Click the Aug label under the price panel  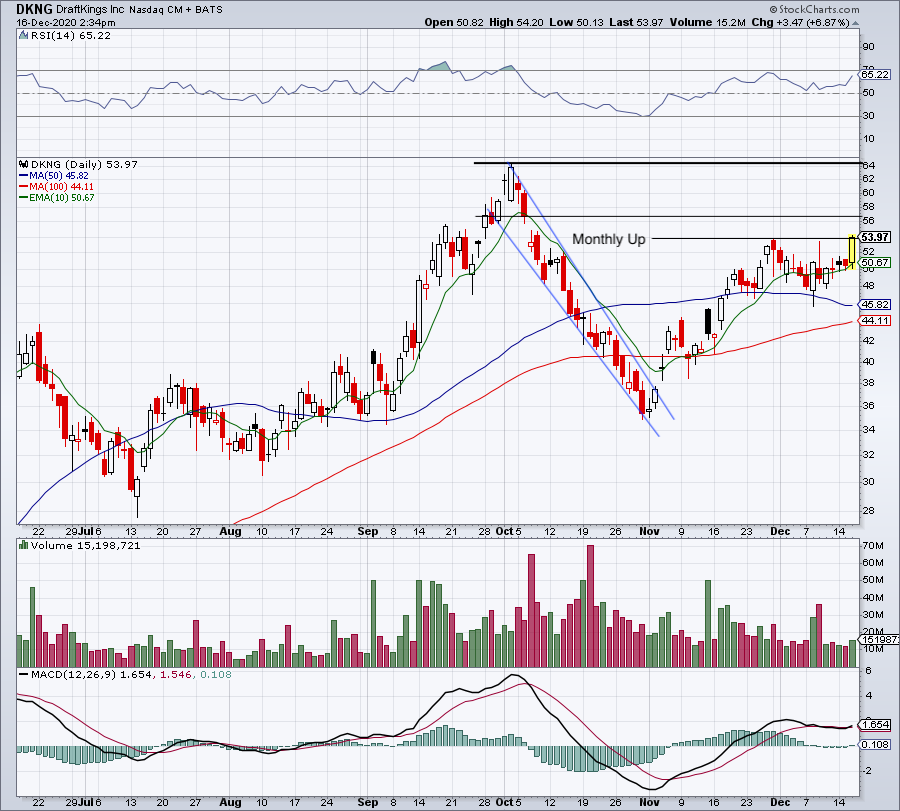click(x=230, y=531)
